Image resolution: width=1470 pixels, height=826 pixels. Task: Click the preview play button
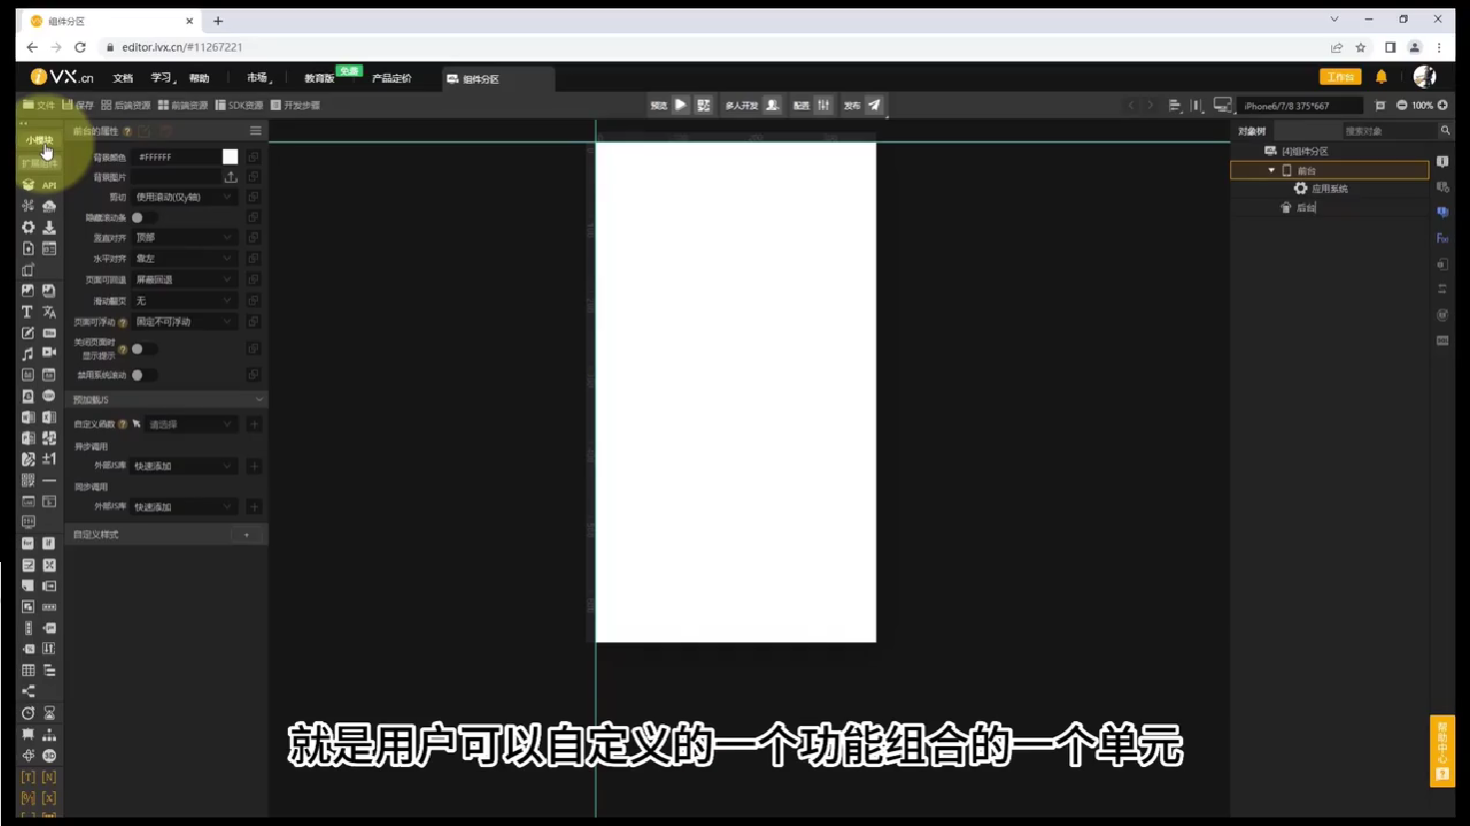click(681, 105)
